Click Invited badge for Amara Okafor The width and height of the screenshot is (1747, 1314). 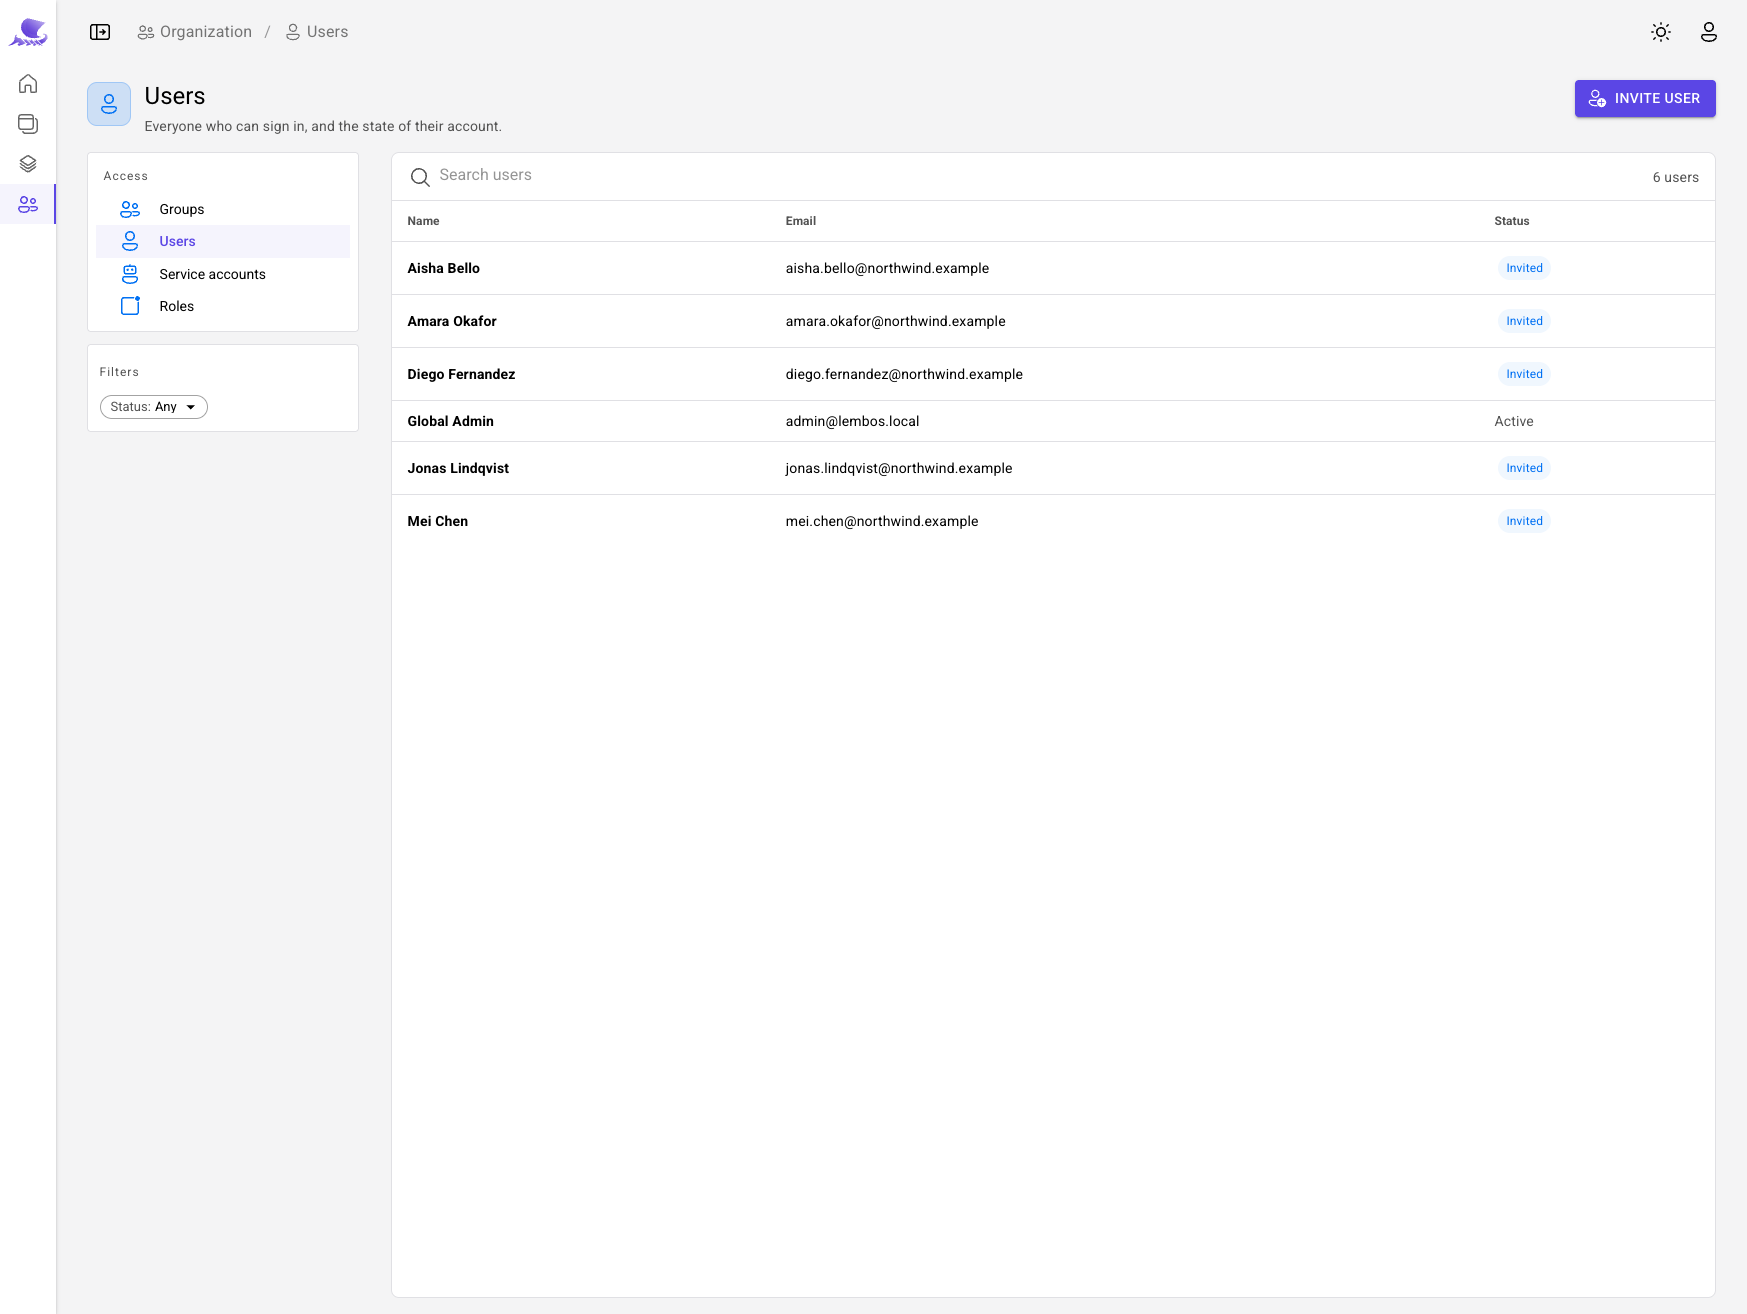pos(1524,321)
